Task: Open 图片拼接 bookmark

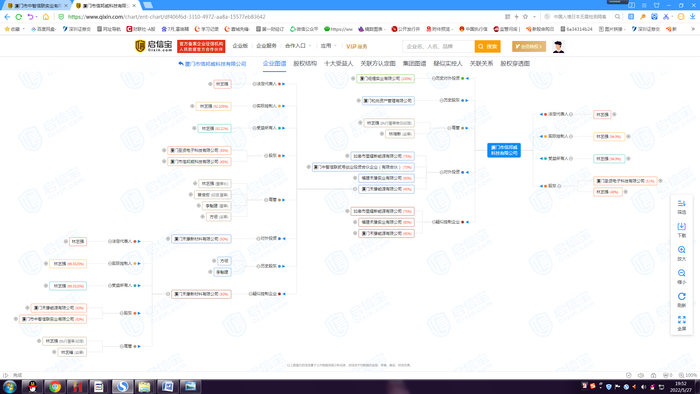Action: pyautogui.click(x=612, y=29)
